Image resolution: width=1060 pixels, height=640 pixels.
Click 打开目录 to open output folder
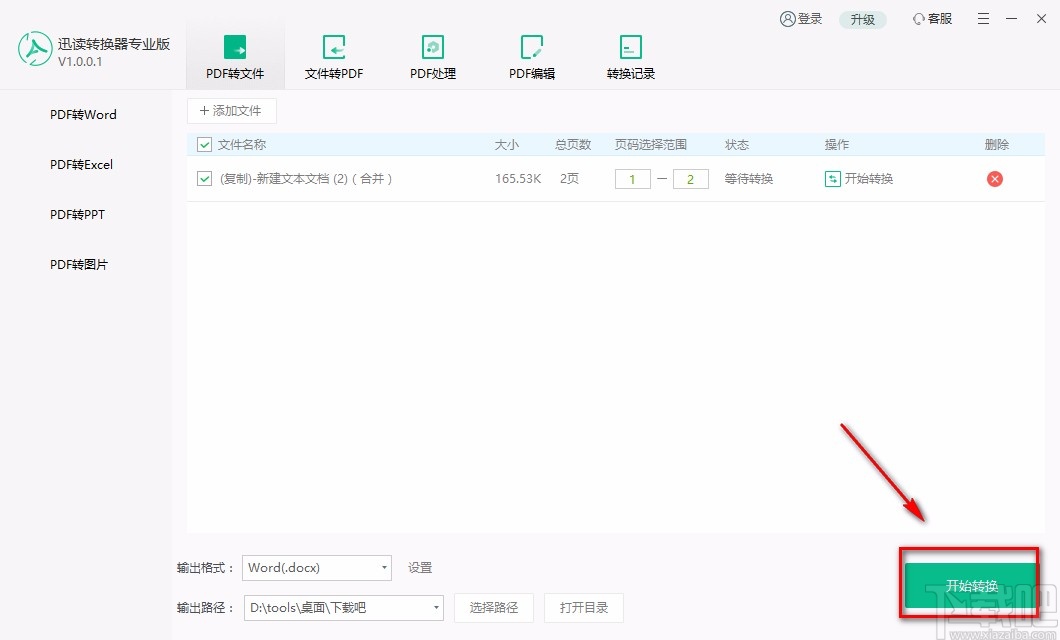[x=584, y=607]
